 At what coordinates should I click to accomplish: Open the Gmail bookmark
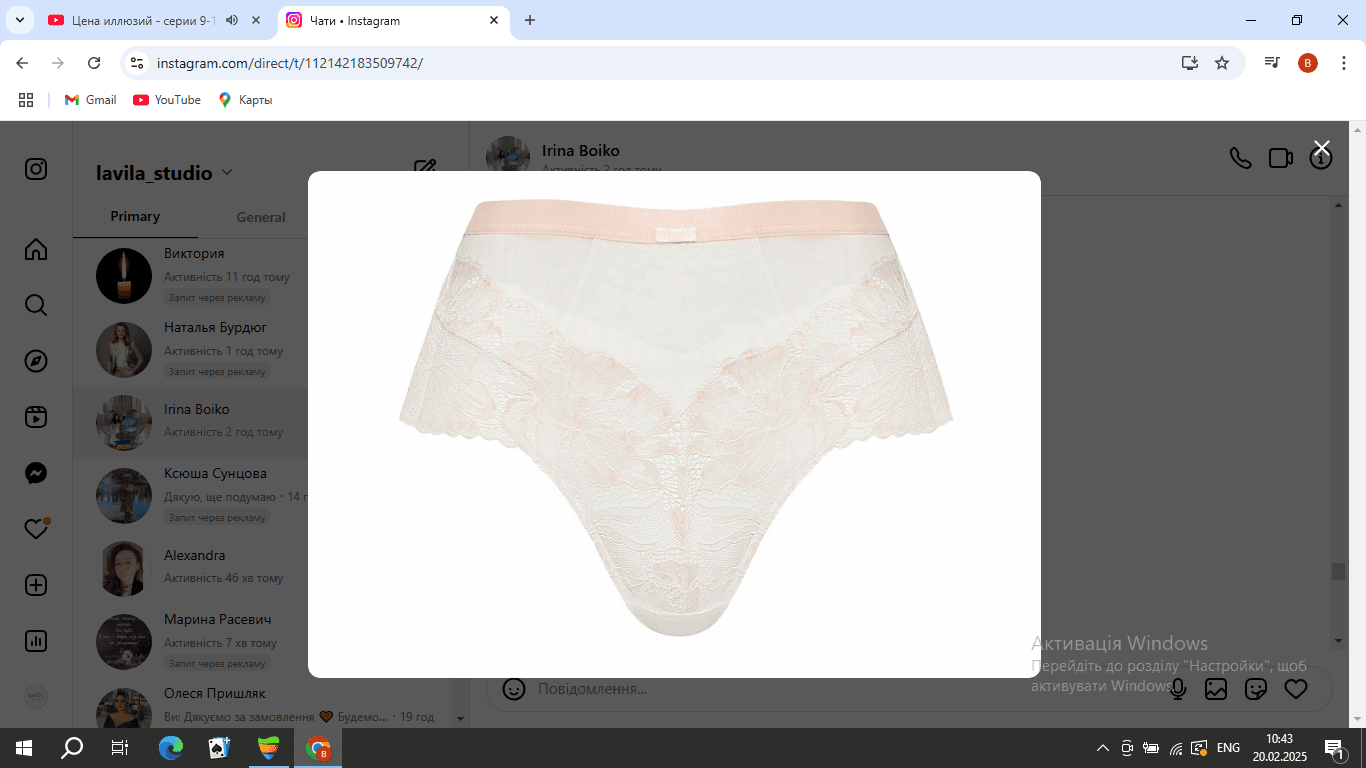pyautogui.click(x=91, y=100)
